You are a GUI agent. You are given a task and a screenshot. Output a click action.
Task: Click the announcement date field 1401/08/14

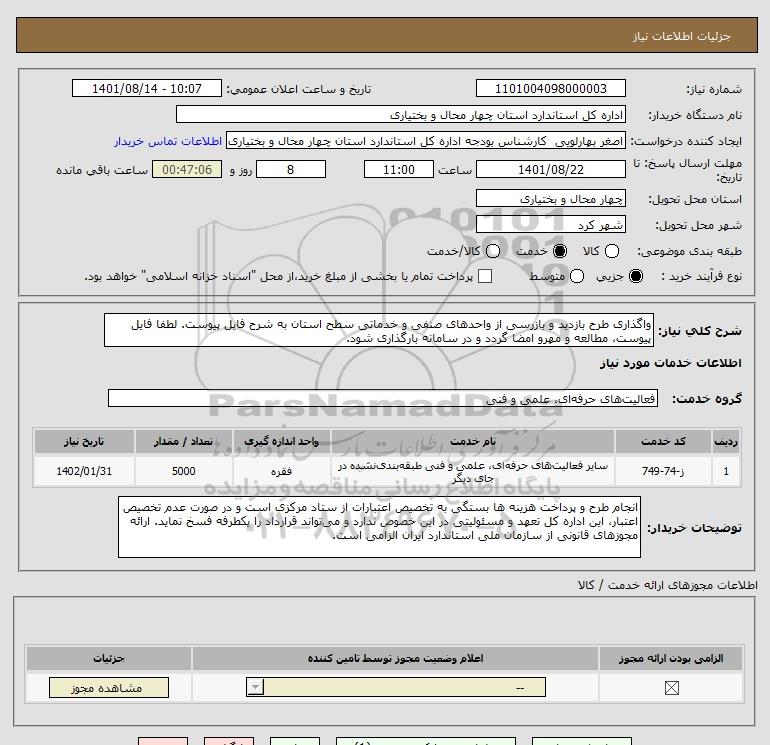click(x=146, y=88)
